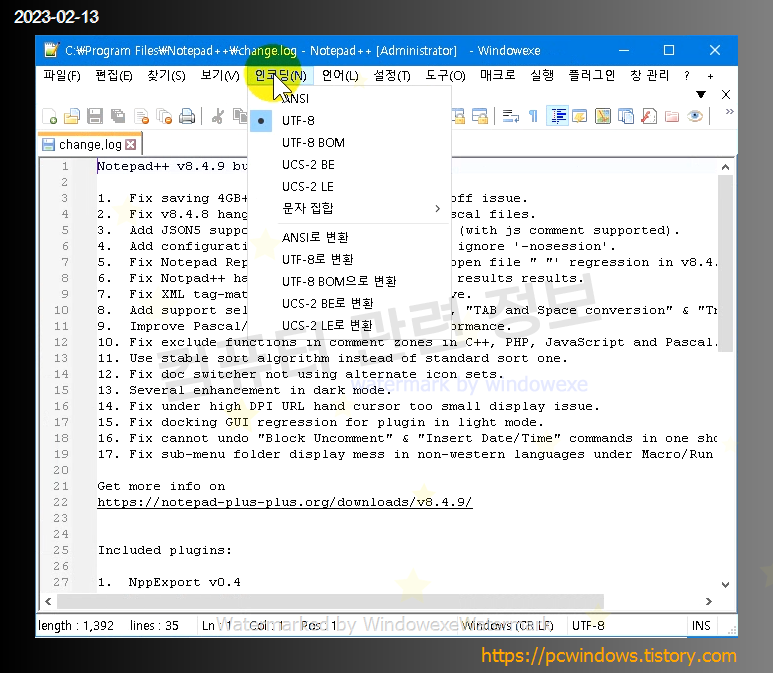Select UCS-2 LE encoding option

(x=350, y=187)
